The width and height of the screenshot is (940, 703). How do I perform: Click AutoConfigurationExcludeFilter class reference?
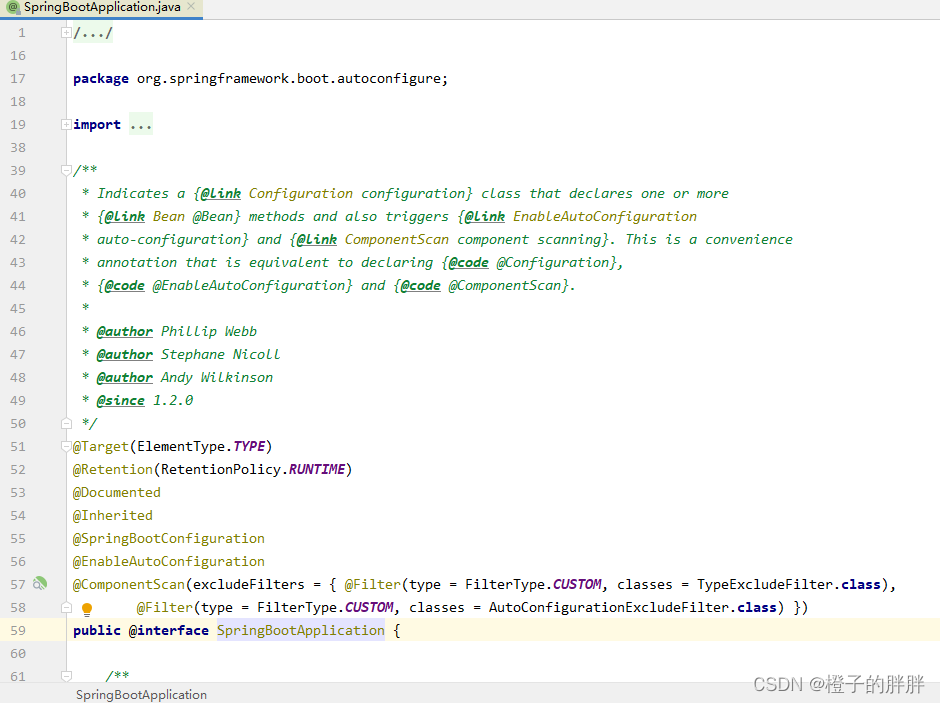[608, 608]
